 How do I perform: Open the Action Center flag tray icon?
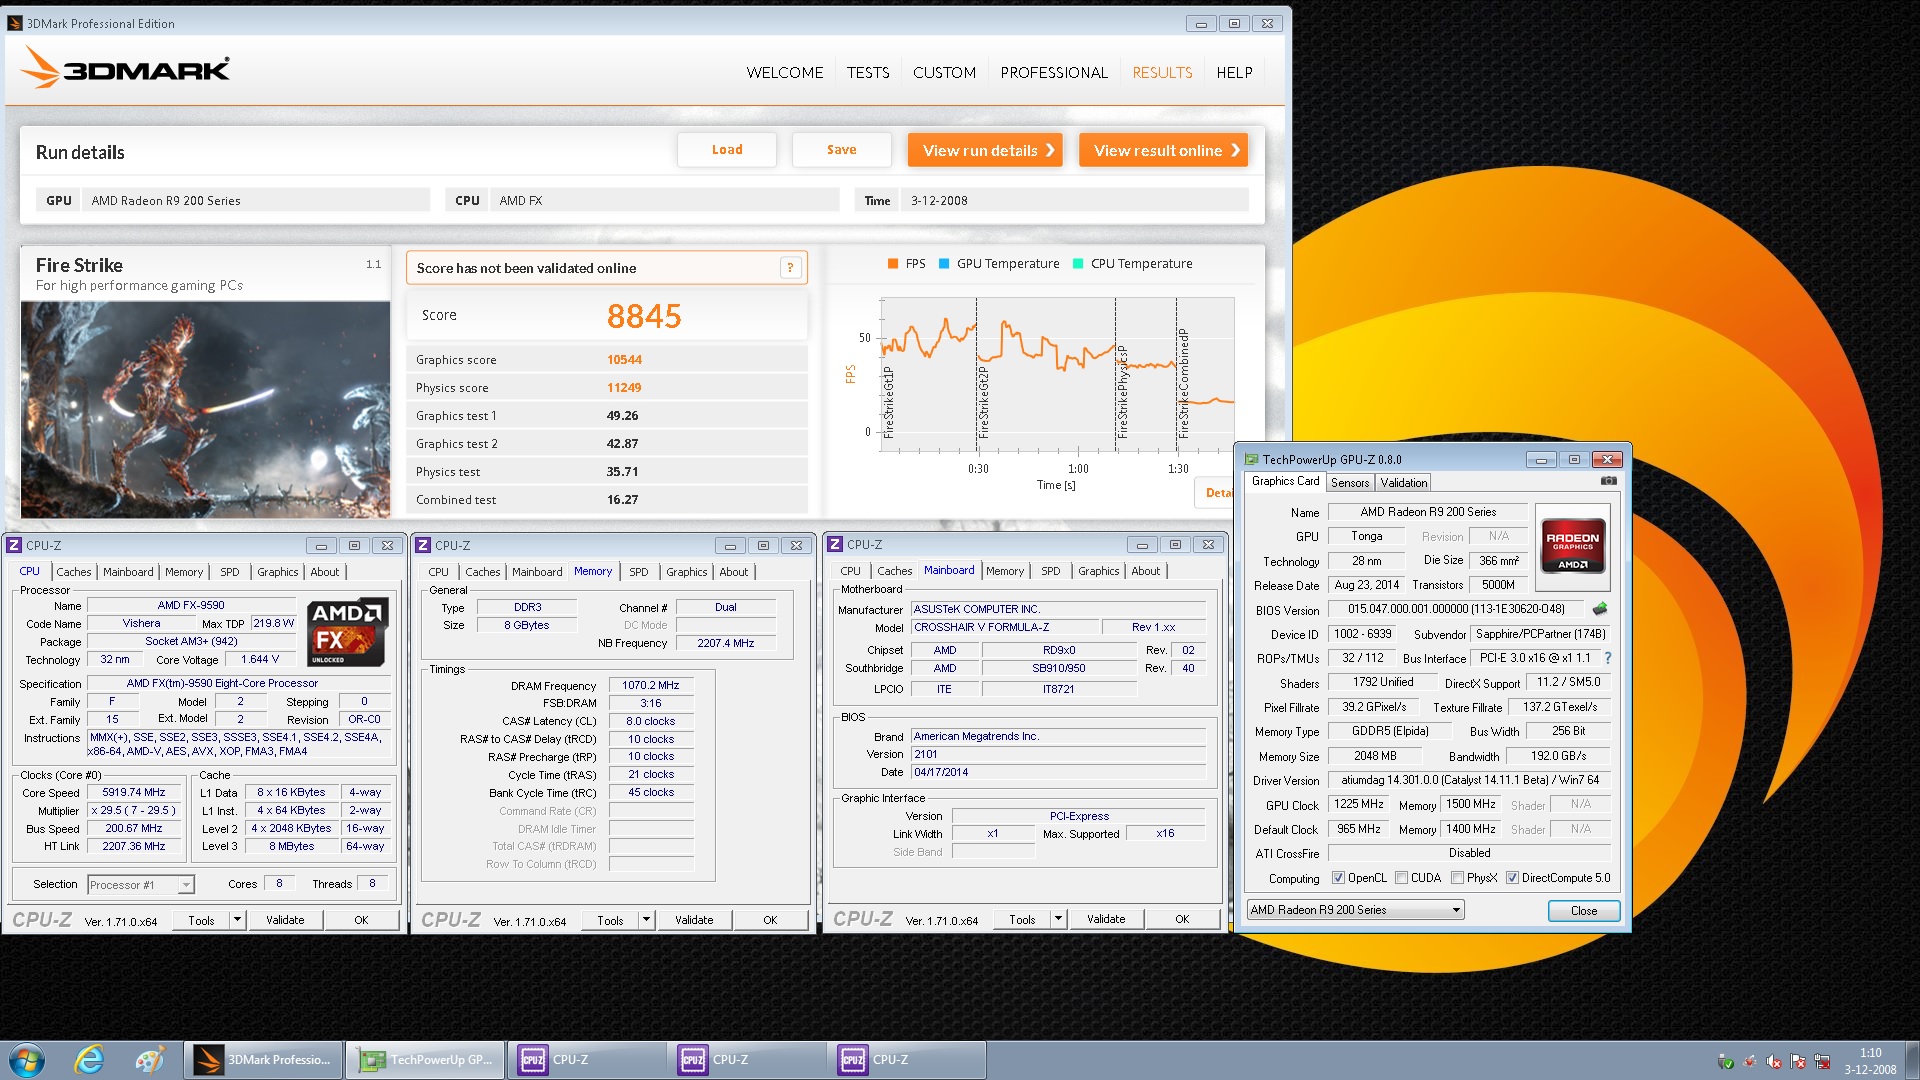click(1798, 1061)
